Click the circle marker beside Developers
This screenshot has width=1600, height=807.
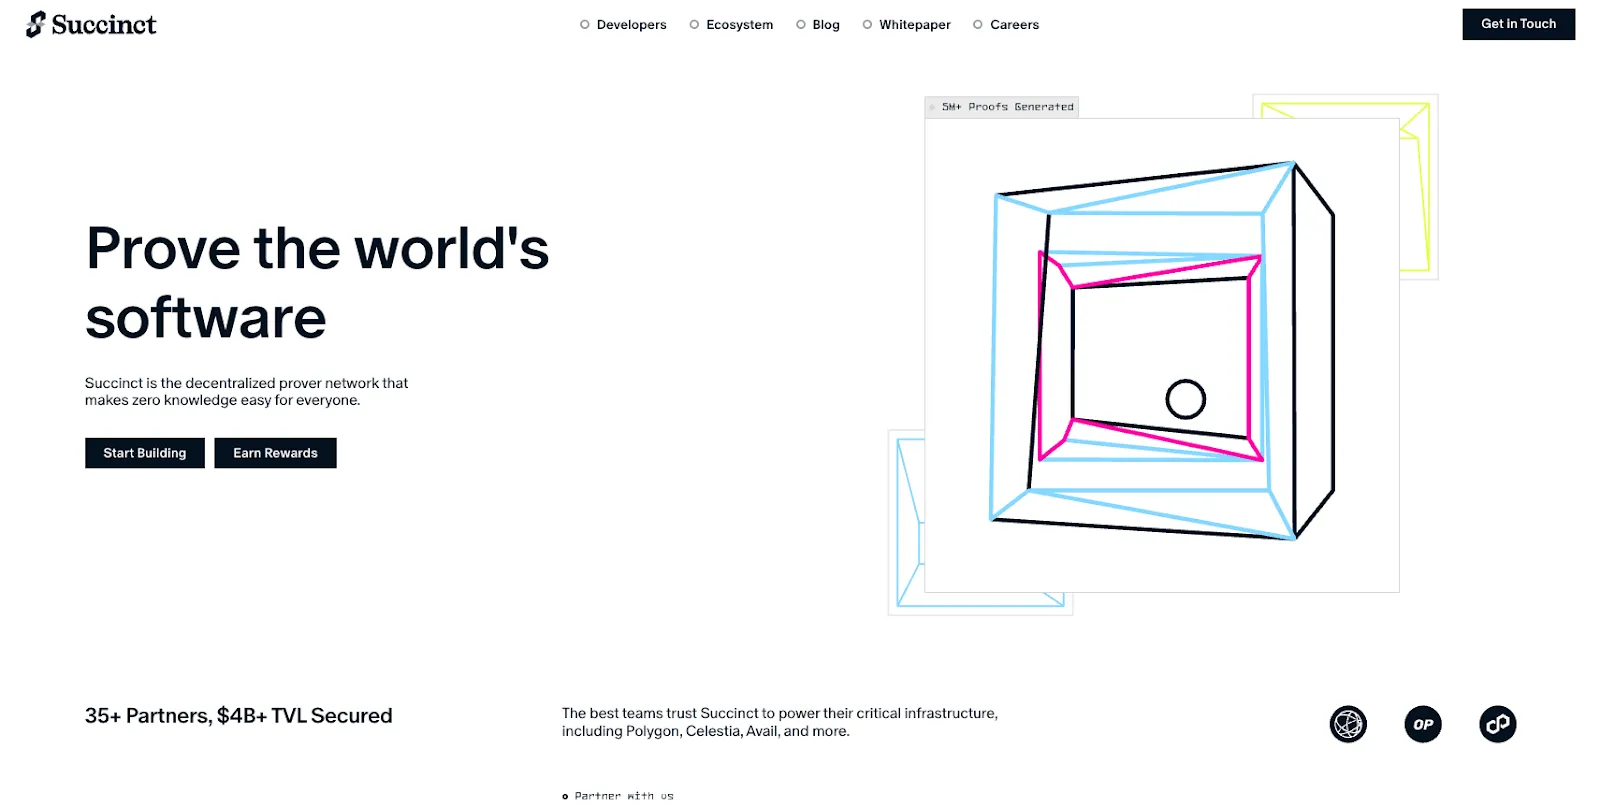point(585,25)
